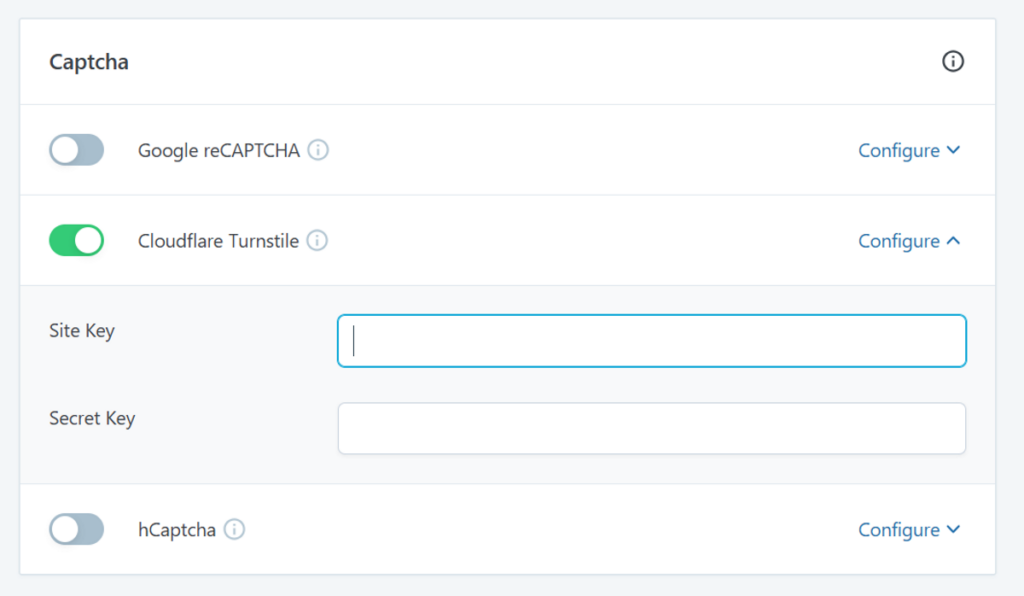The width and height of the screenshot is (1024, 596).
Task: Turn on the hCaptcha toggle
Action: [76, 530]
